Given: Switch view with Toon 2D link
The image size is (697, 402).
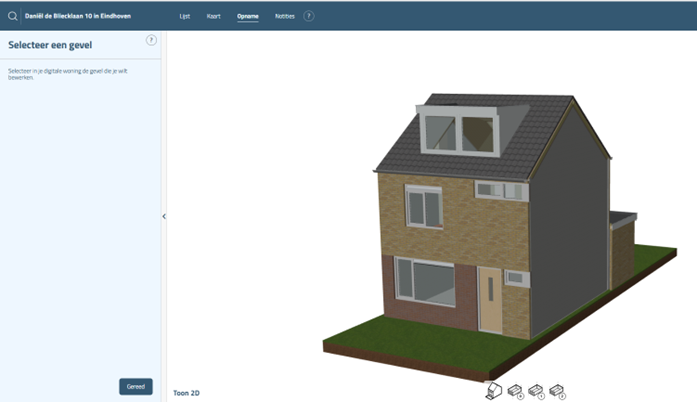Looking at the screenshot, I should point(186,393).
